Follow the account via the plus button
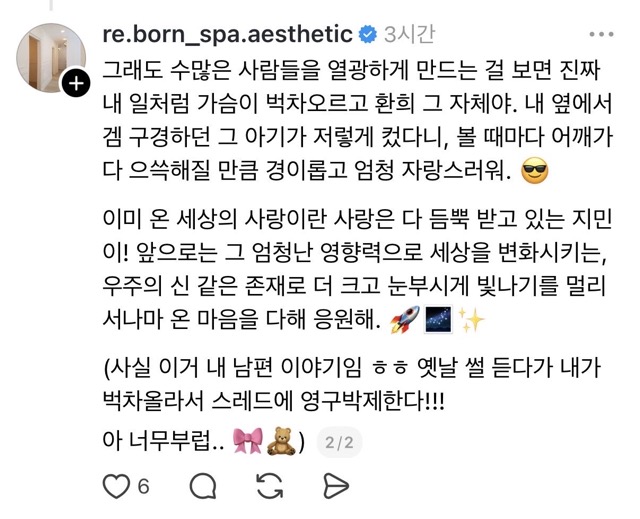This screenshot has height=519, width=640. click(76, 85)
